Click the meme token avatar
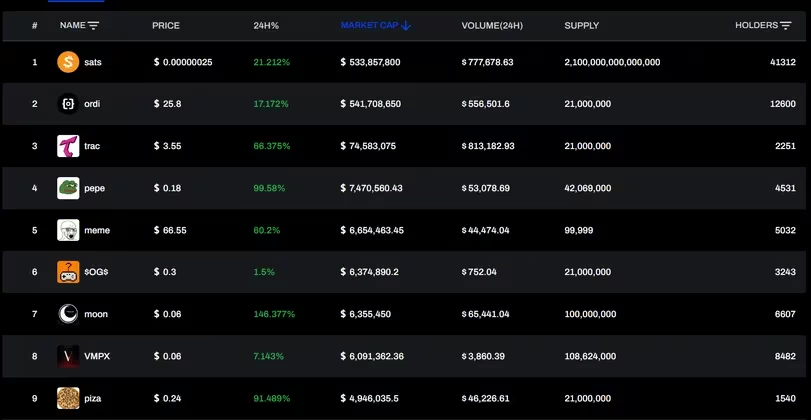811x420 pixels. pyautogui.click(x=68, y=230)
